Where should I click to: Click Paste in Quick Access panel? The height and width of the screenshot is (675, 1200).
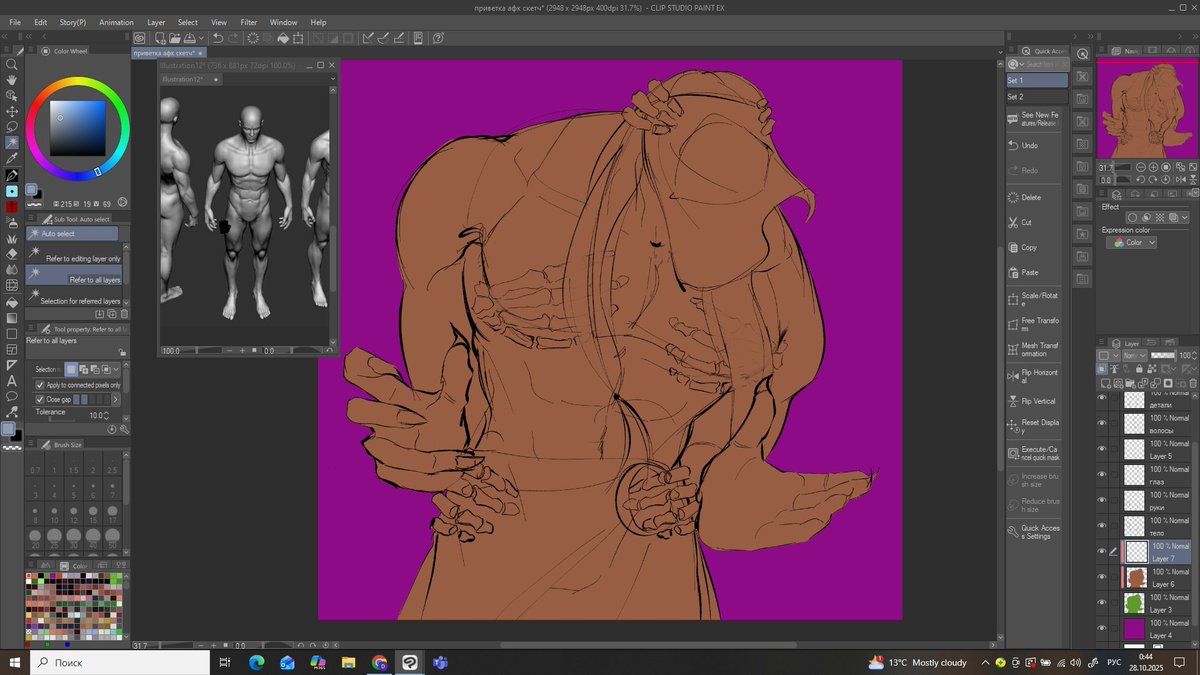tap(1035, 272)
